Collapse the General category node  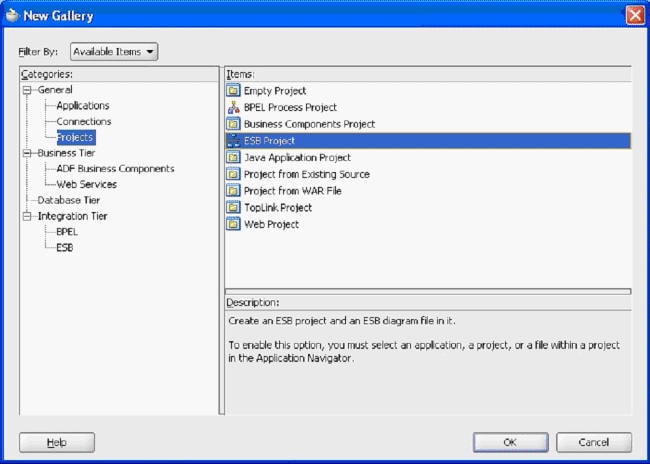pos(27,90)
